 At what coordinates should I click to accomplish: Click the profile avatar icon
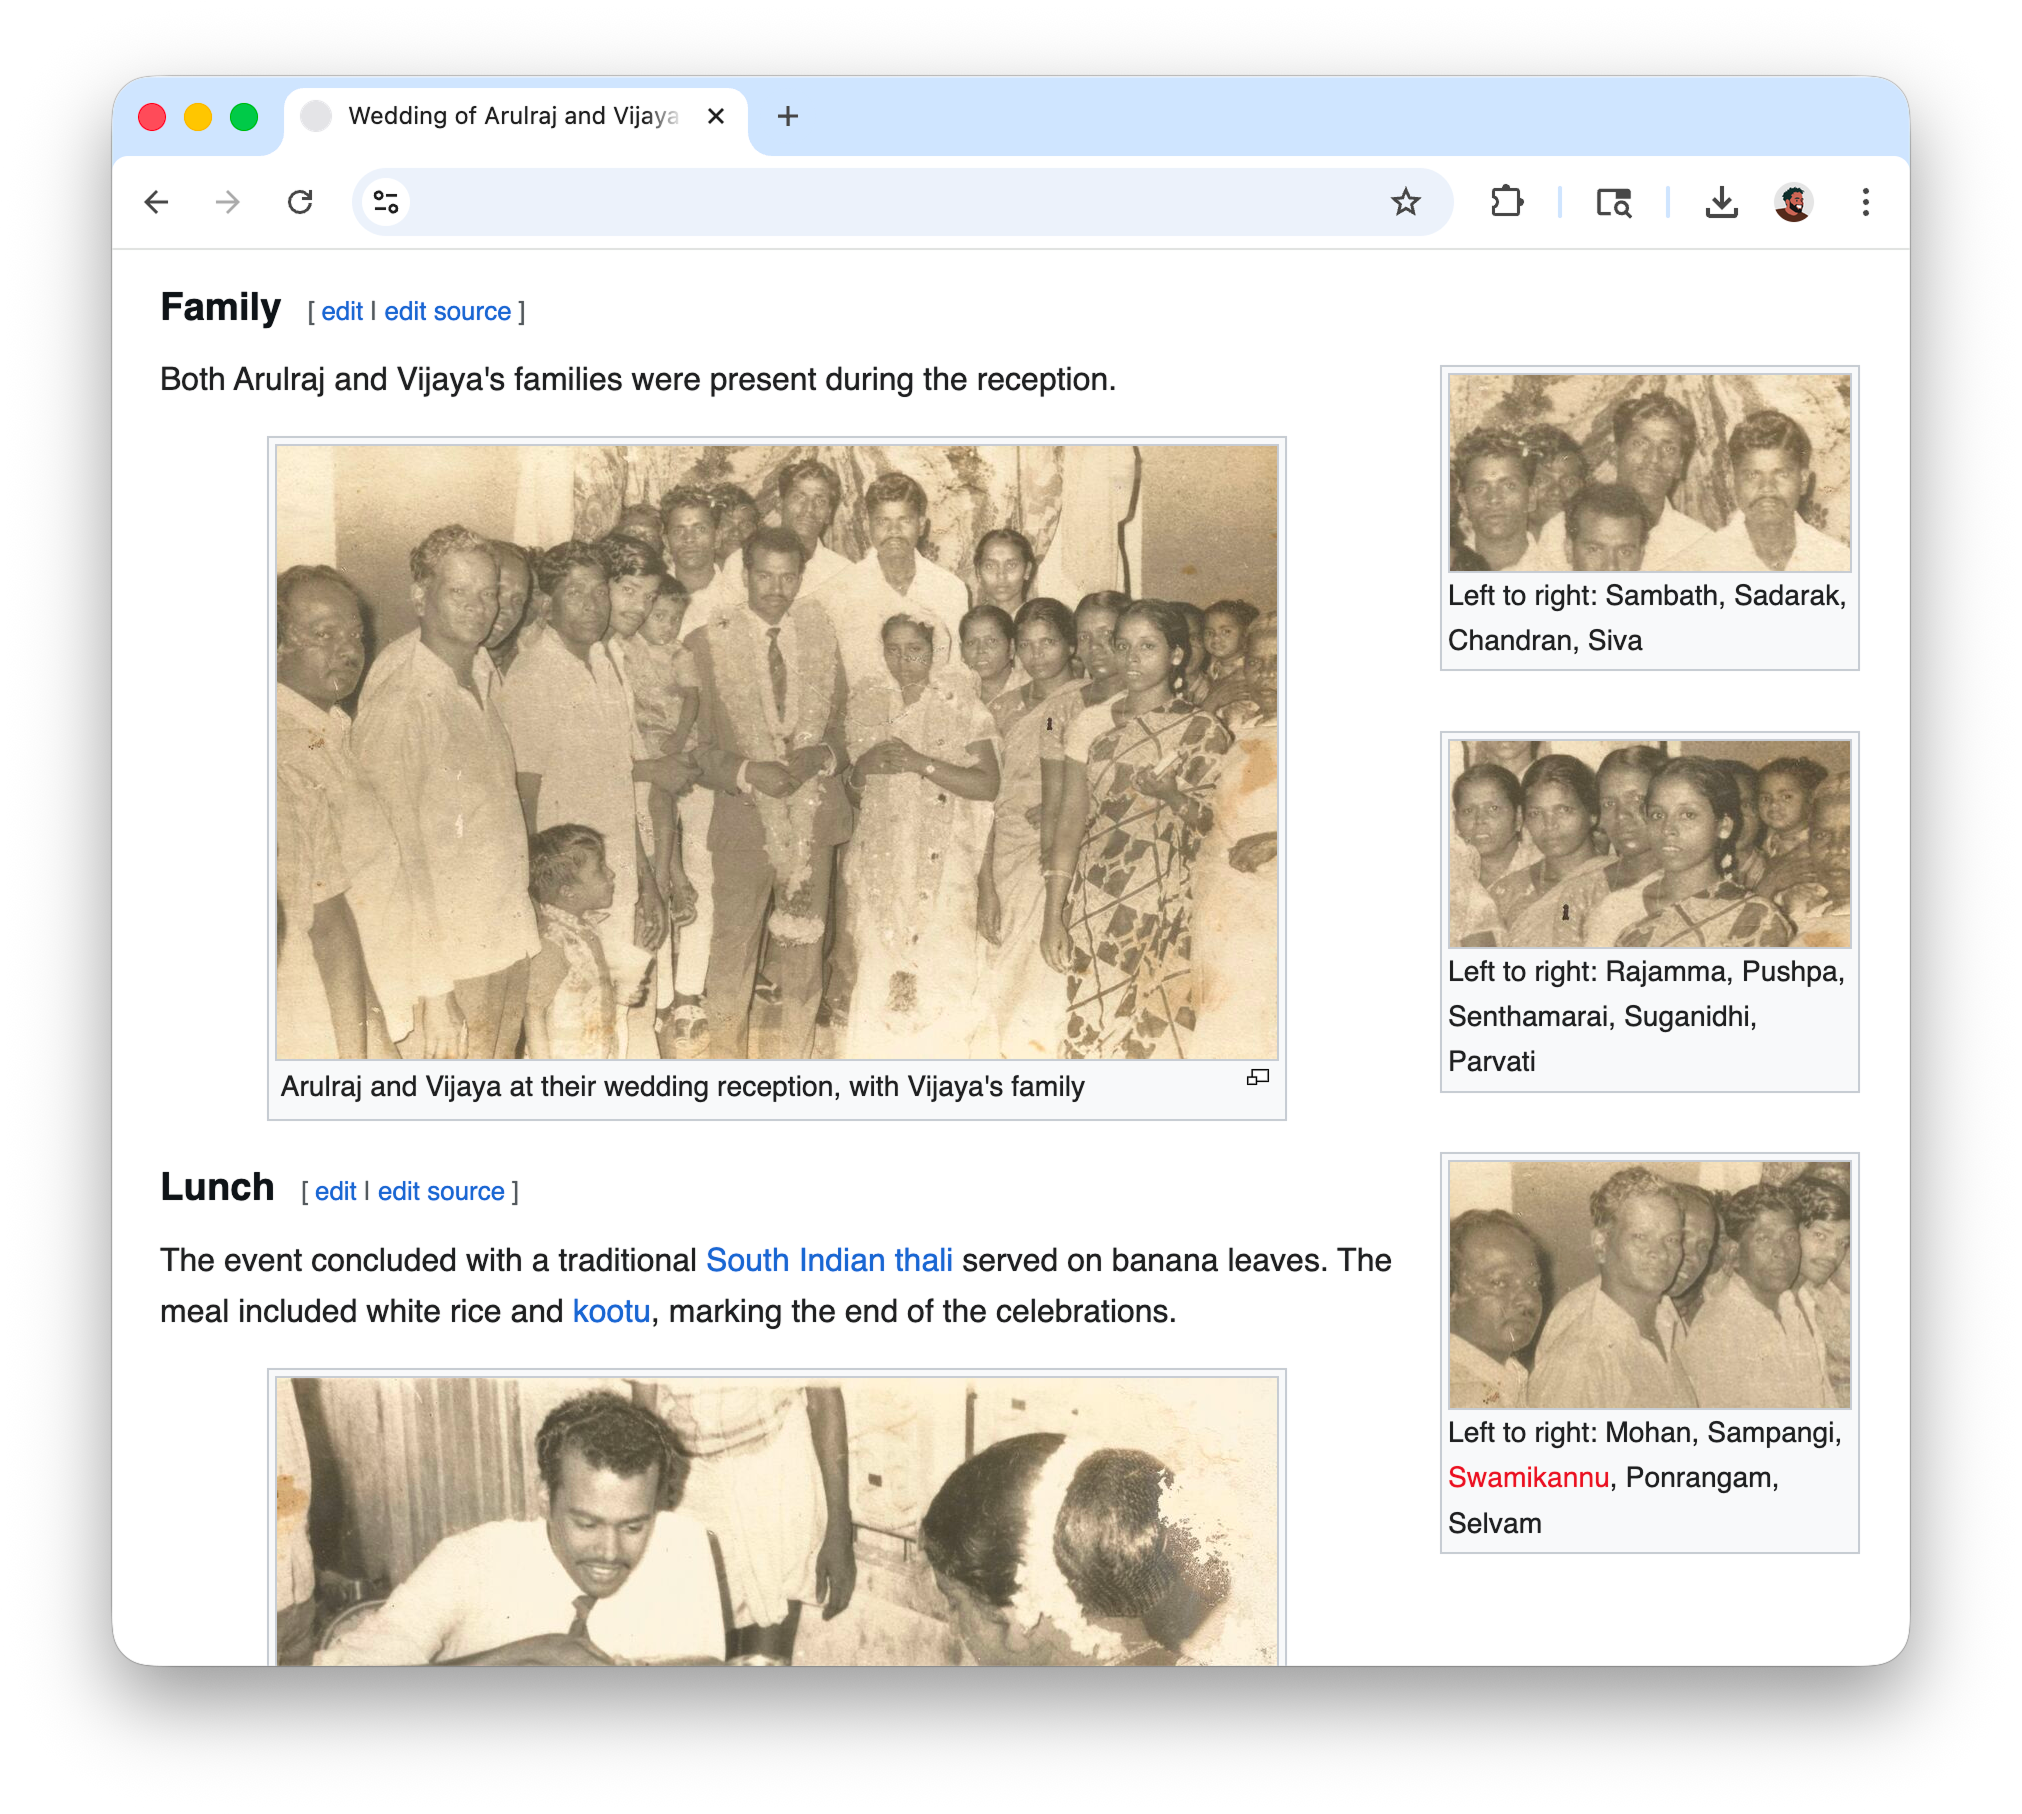pos(1793,203)
